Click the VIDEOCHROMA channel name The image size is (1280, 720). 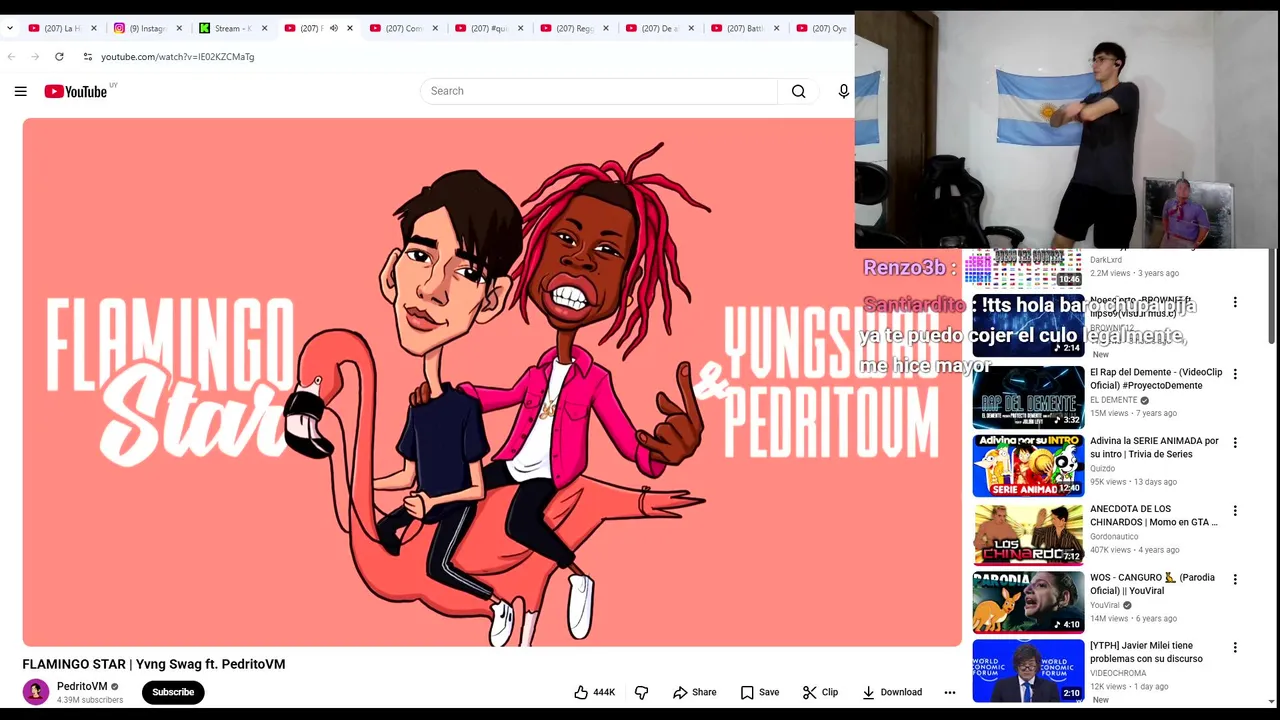[1119, 673]
